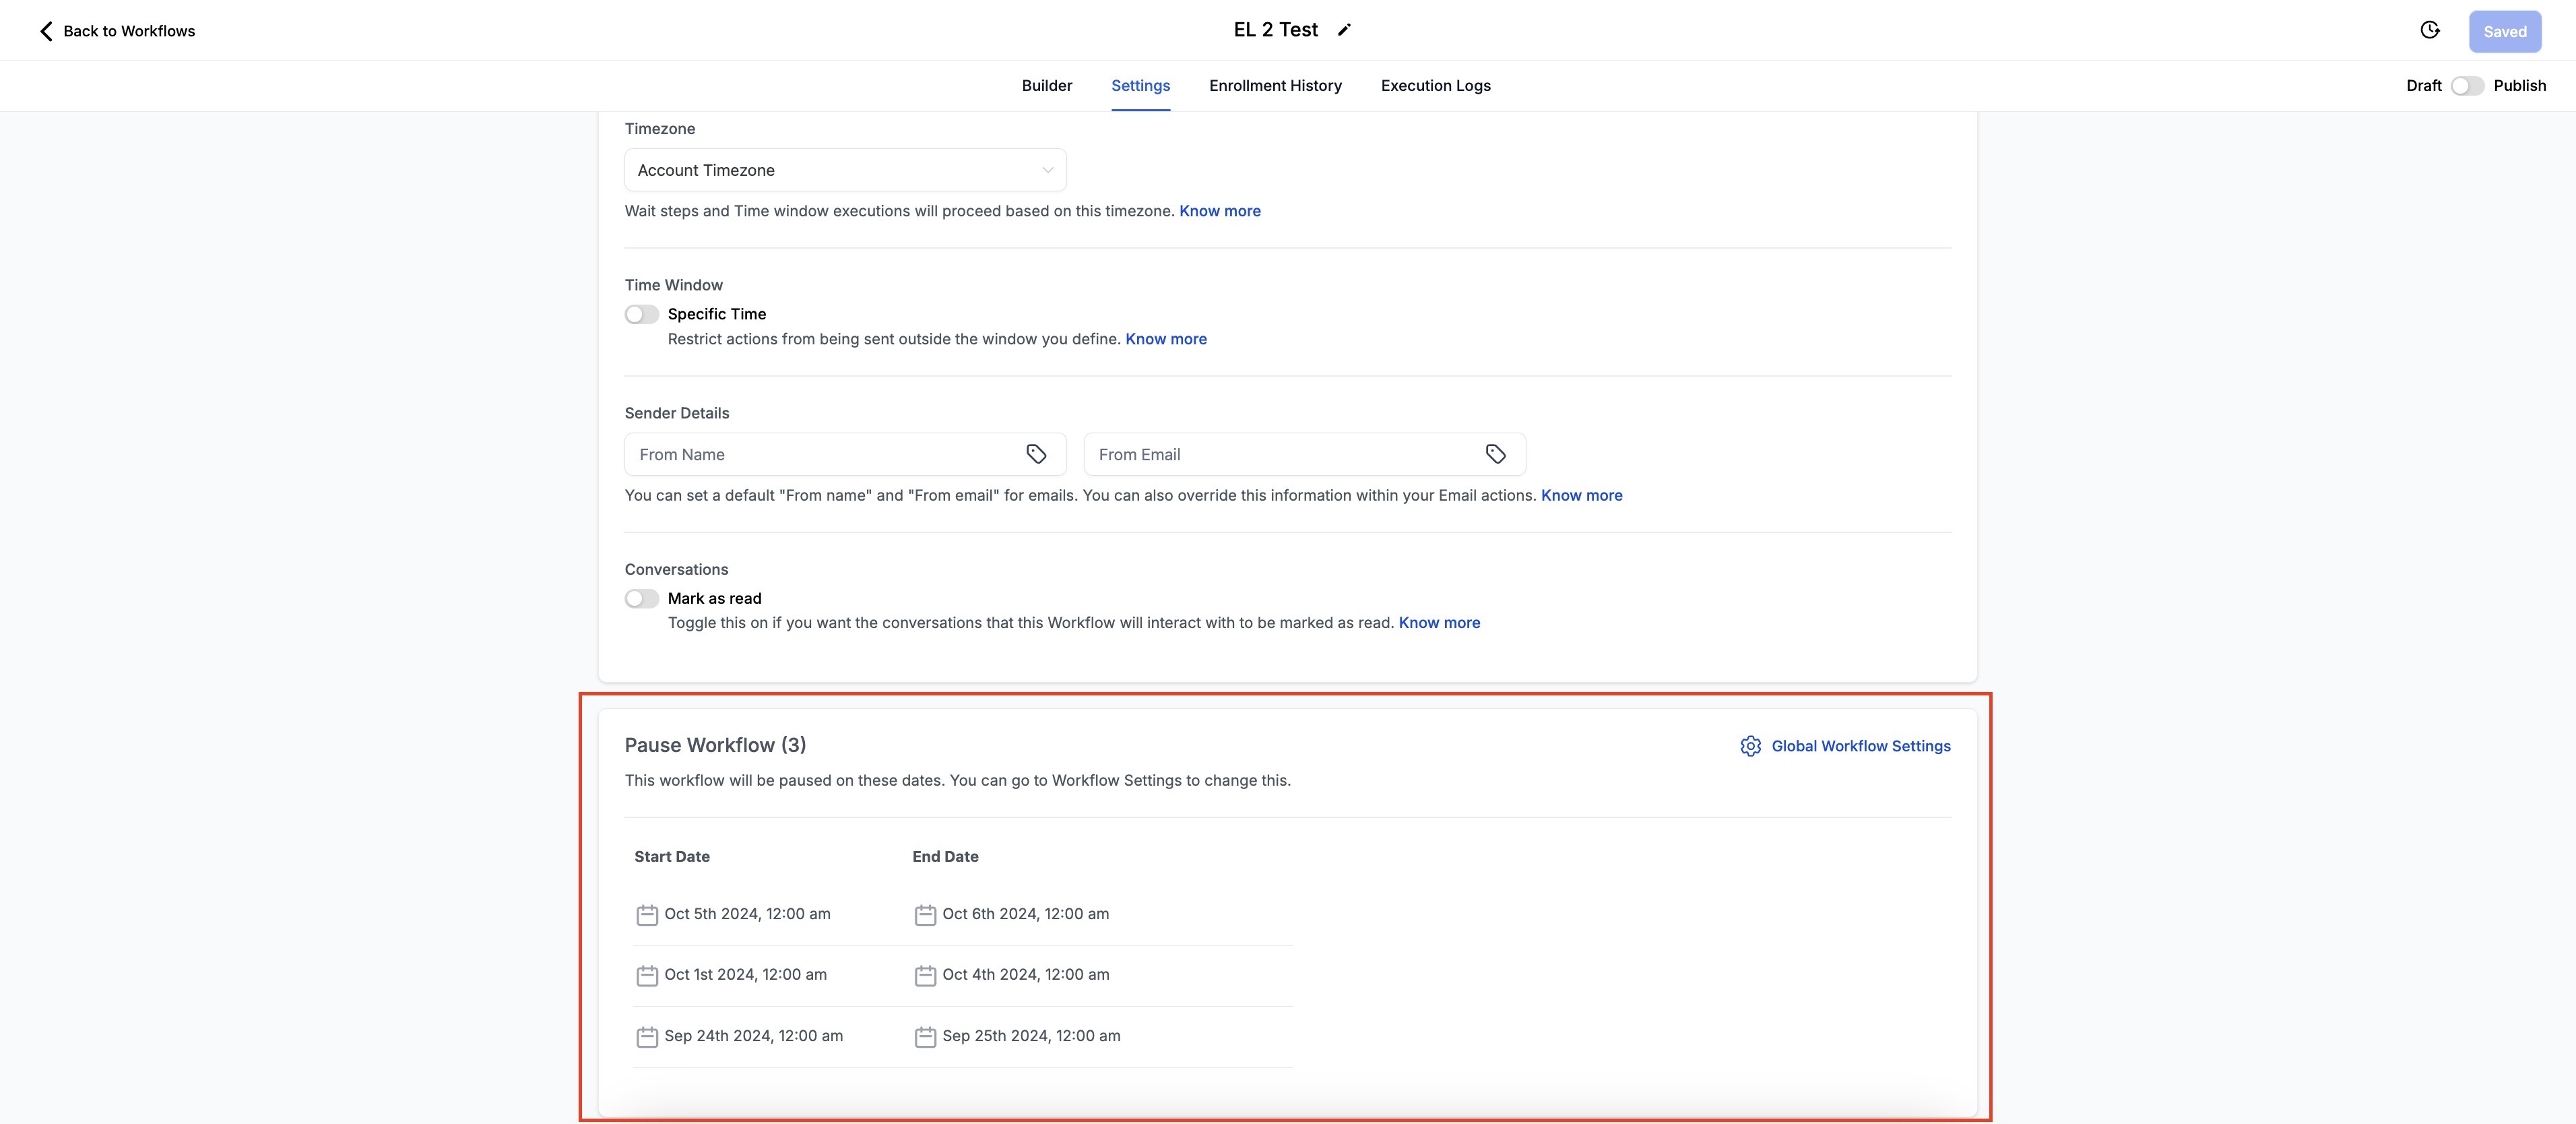Switch Draft to Publish toggle

(2467, 86)
